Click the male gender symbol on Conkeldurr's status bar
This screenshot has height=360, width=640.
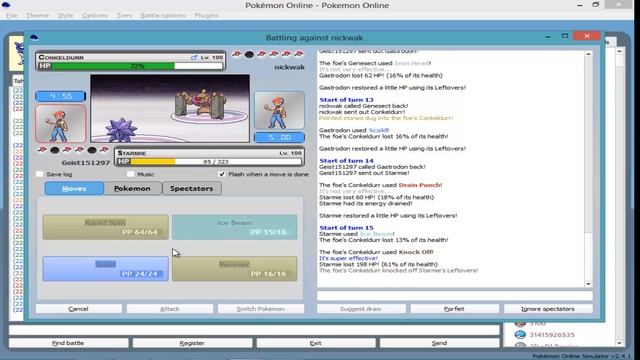pyautogui.click(x=194, y=58)
